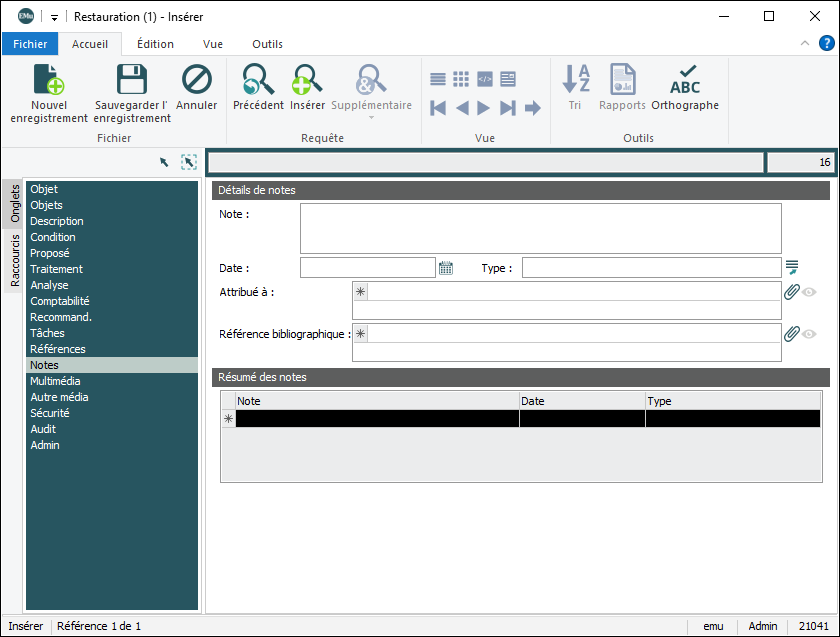Click the paperclip beside Référence bibliographique
Viewport: 840px width, 637px height.
[x=791, y=334]
